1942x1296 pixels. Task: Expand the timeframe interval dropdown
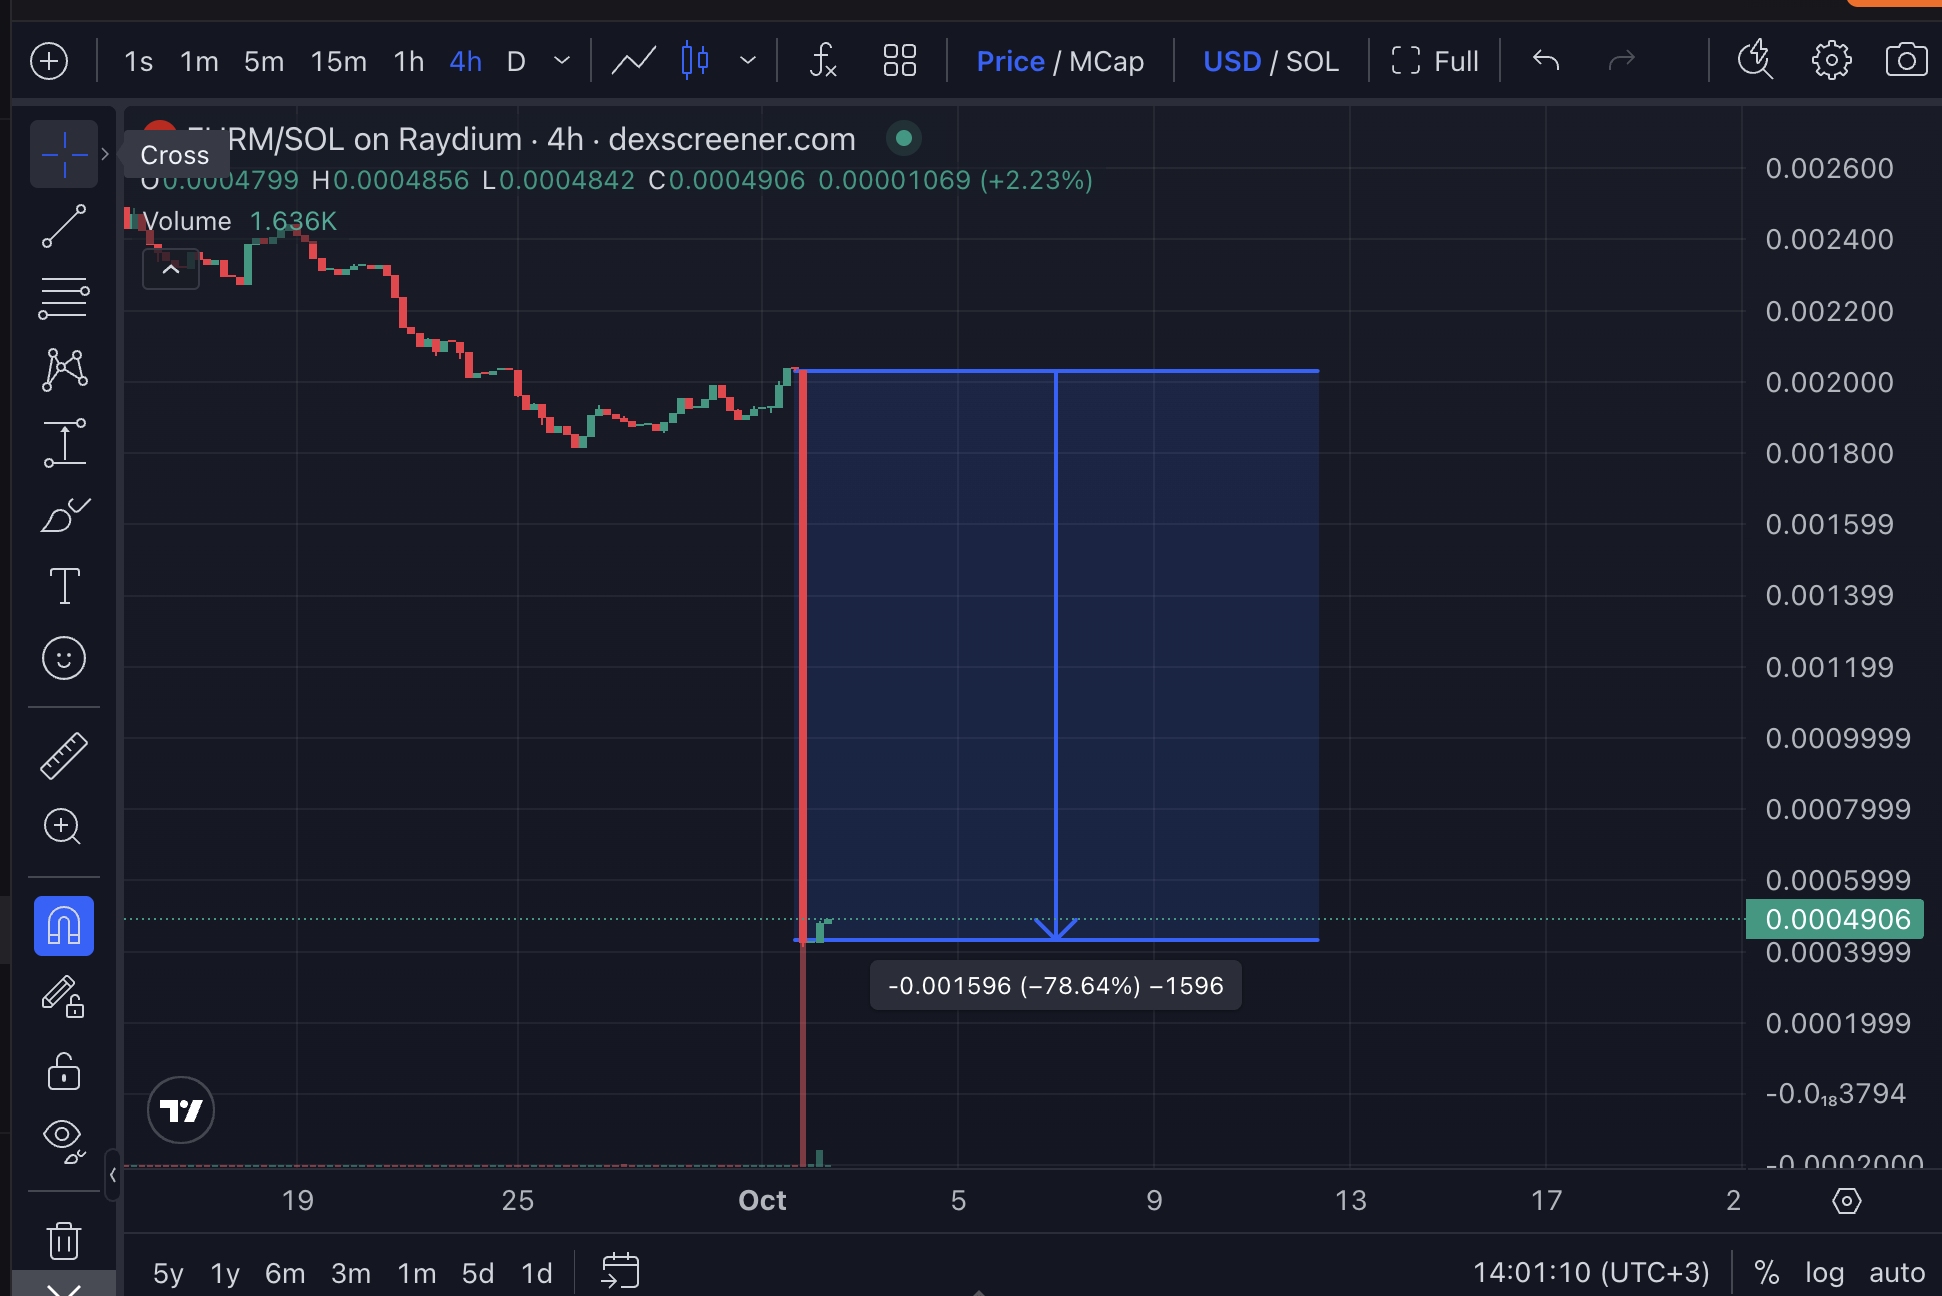[x=562, y=61]
